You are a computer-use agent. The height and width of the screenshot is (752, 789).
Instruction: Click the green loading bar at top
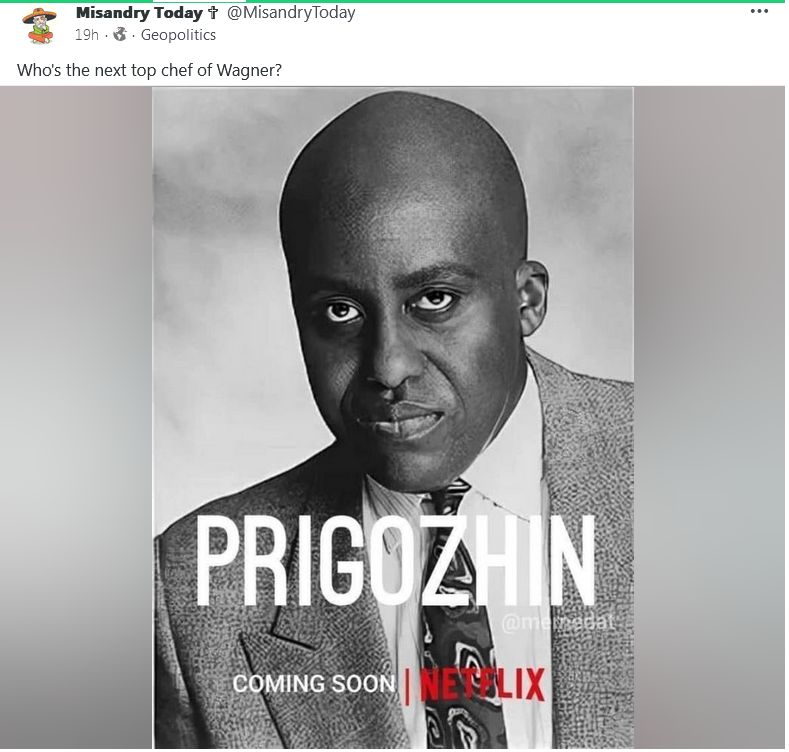click(392, 1)
